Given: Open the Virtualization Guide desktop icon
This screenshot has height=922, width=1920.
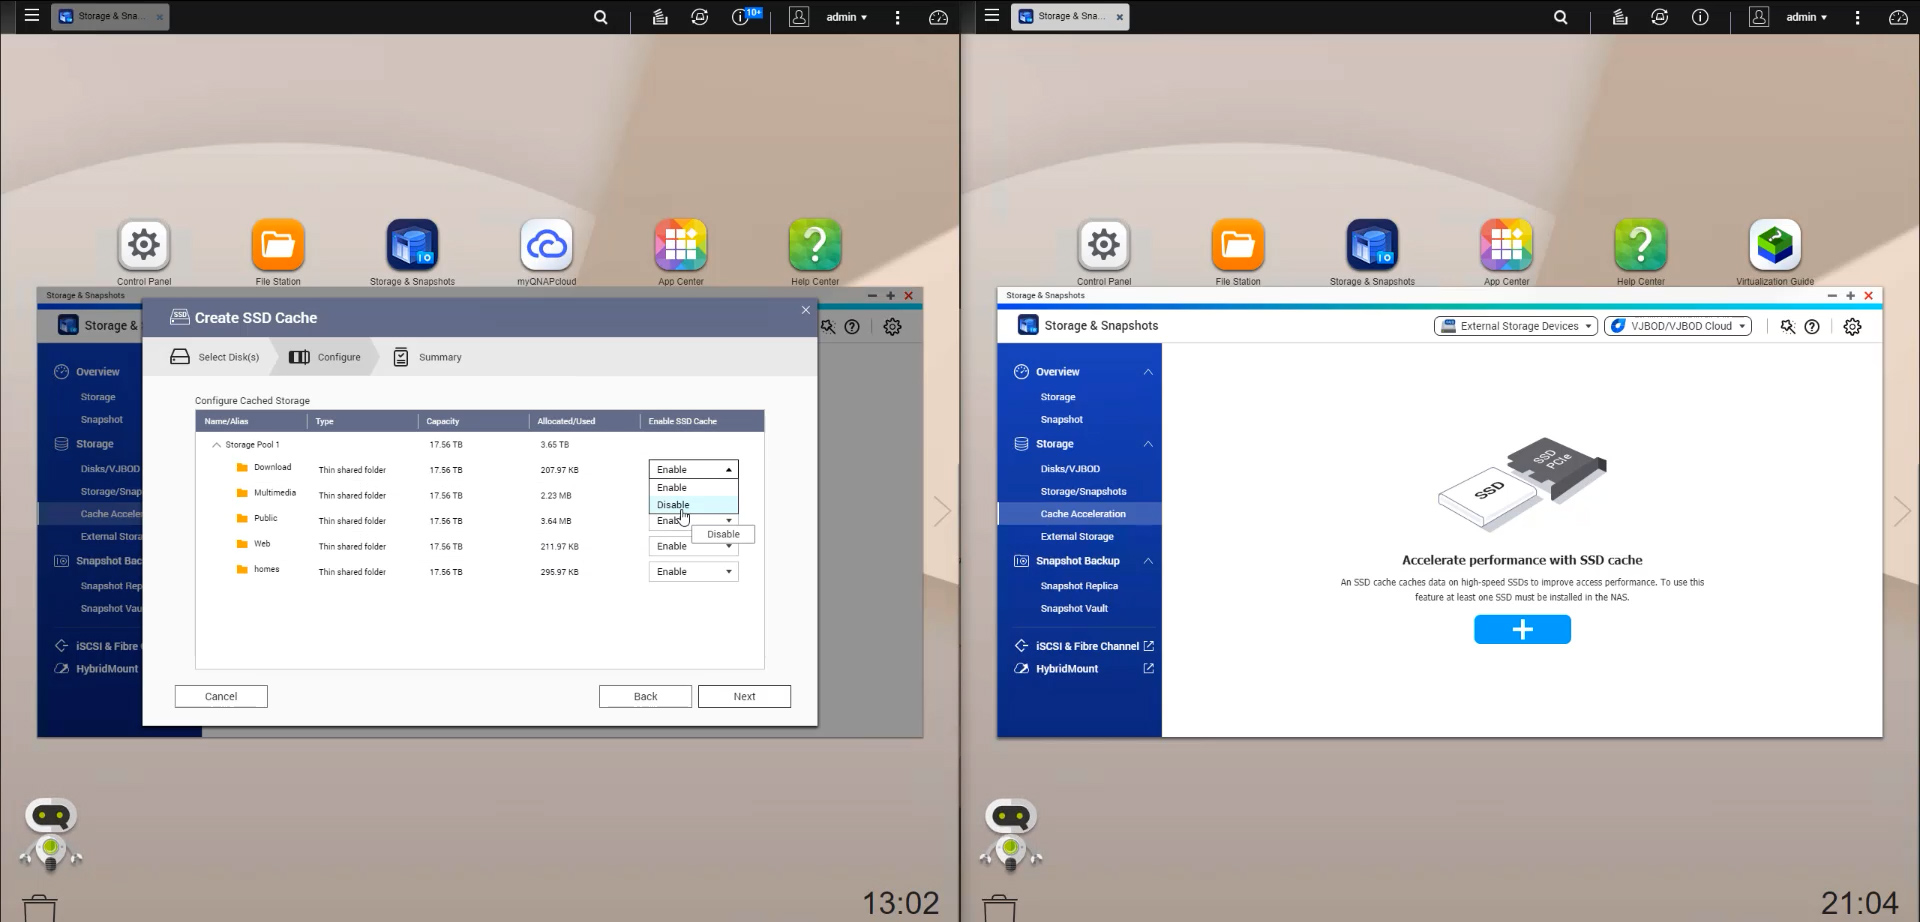Looking at the screenshot, I should (1774, 246).
